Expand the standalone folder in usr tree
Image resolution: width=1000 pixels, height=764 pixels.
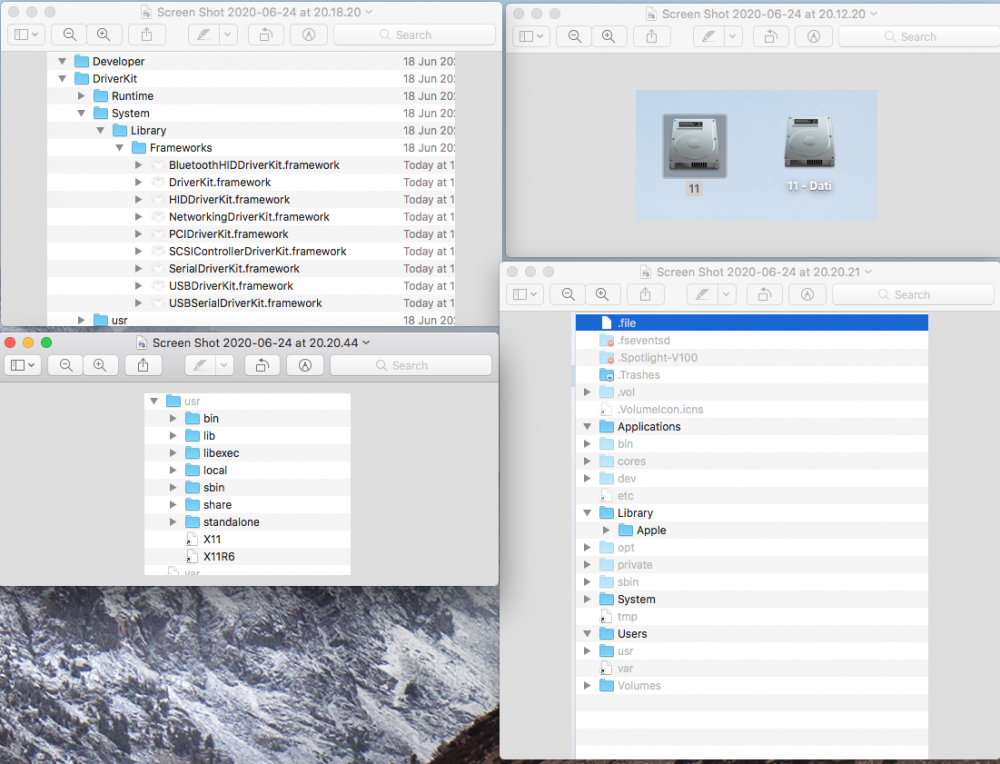(173, 522)
